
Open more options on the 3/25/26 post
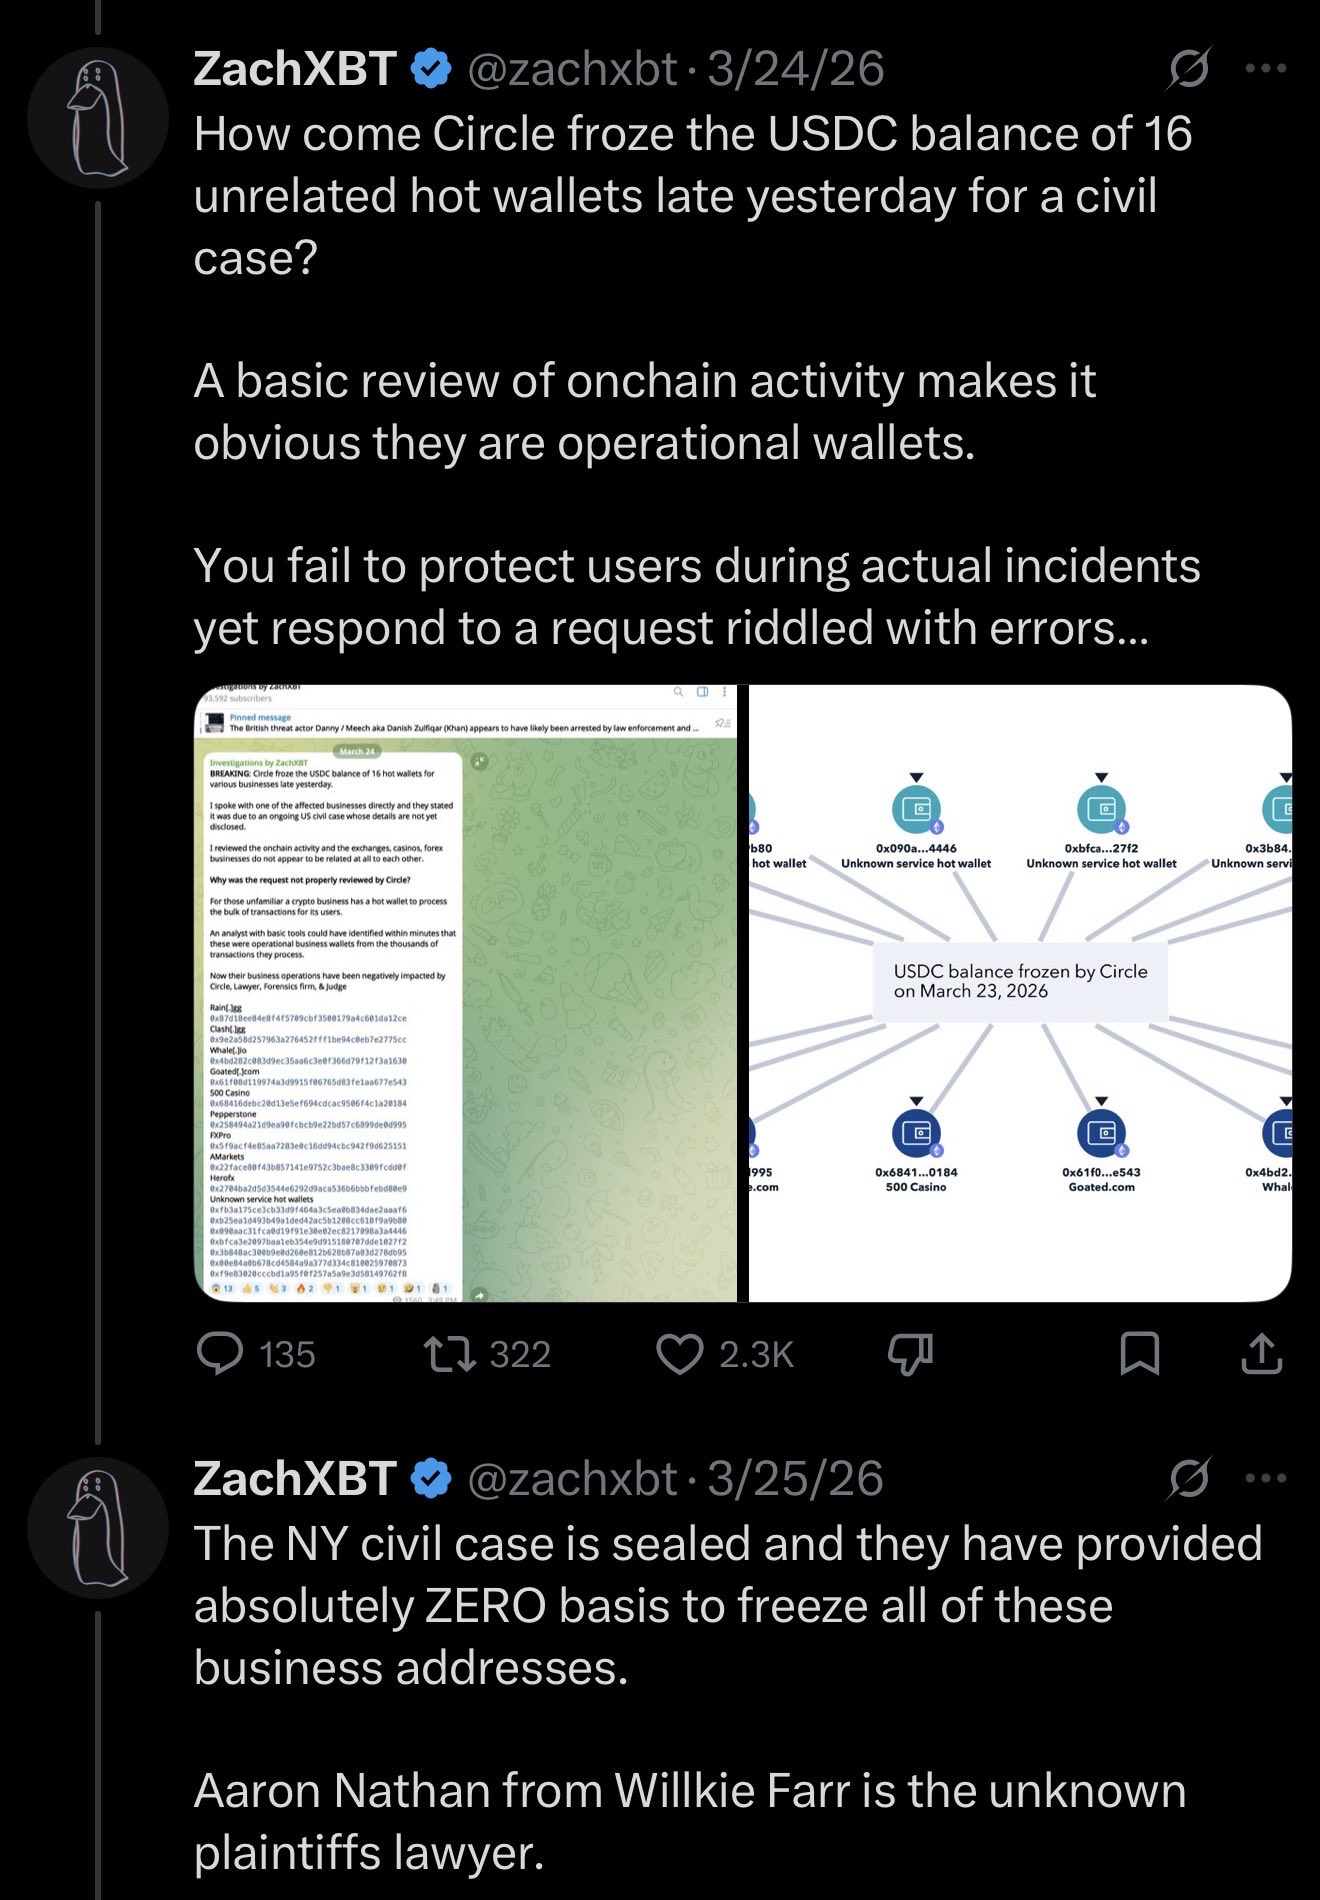pyautogui.click(x=1266, y=1478)
